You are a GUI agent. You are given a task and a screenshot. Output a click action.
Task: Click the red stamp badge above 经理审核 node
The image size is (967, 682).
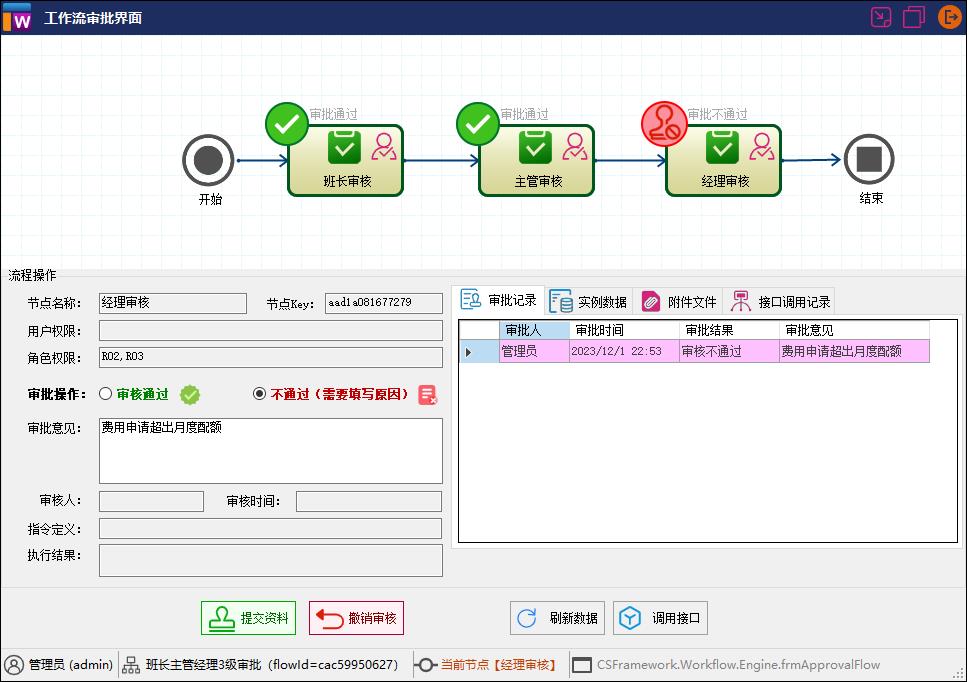click(664, 123)
